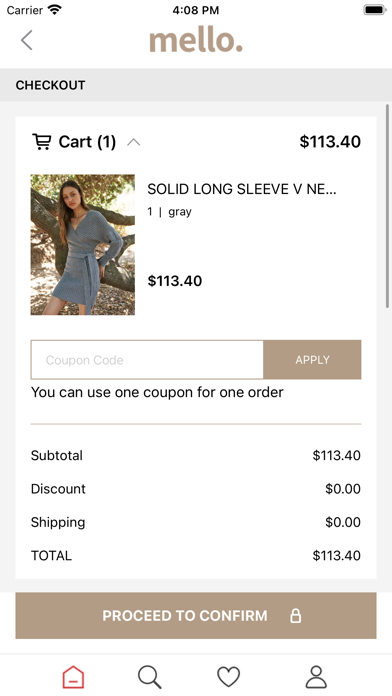Open the home tab icon

pyautogui.click(x=73, y=677)
